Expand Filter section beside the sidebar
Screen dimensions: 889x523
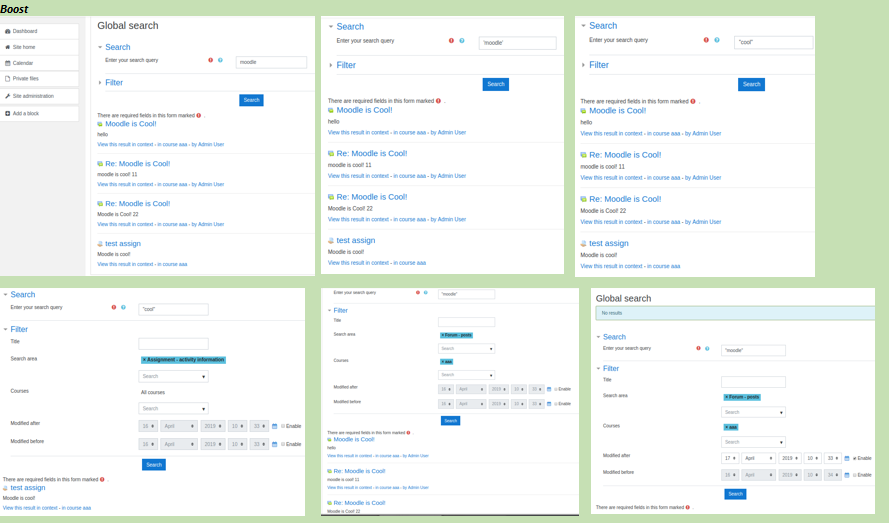[100, 83]
